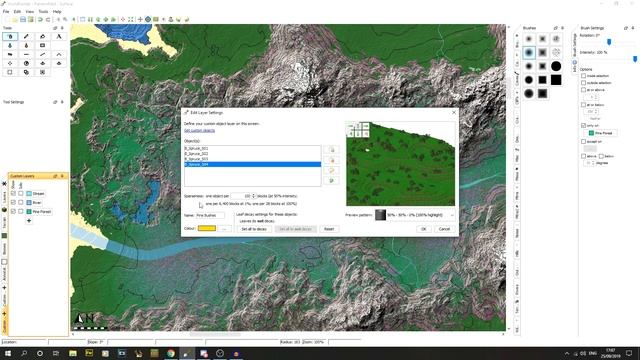Image resolution: width=640 pixels, height=360 pixels.
Task: Click the bottom button beside the Objects list
Action: click(331, 180)
